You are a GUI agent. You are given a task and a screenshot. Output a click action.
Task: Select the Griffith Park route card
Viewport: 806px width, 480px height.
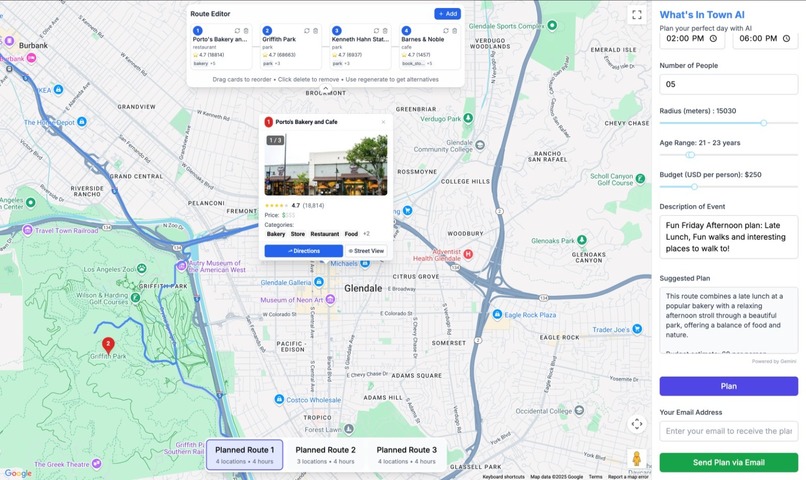(x=290, y=49)
